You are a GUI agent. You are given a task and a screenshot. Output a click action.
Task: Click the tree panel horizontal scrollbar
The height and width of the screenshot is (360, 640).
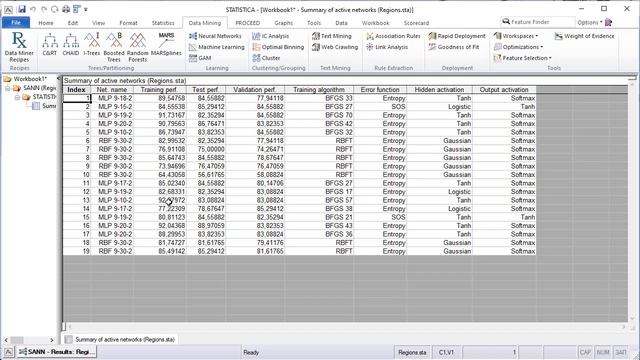tap(29, 340)
